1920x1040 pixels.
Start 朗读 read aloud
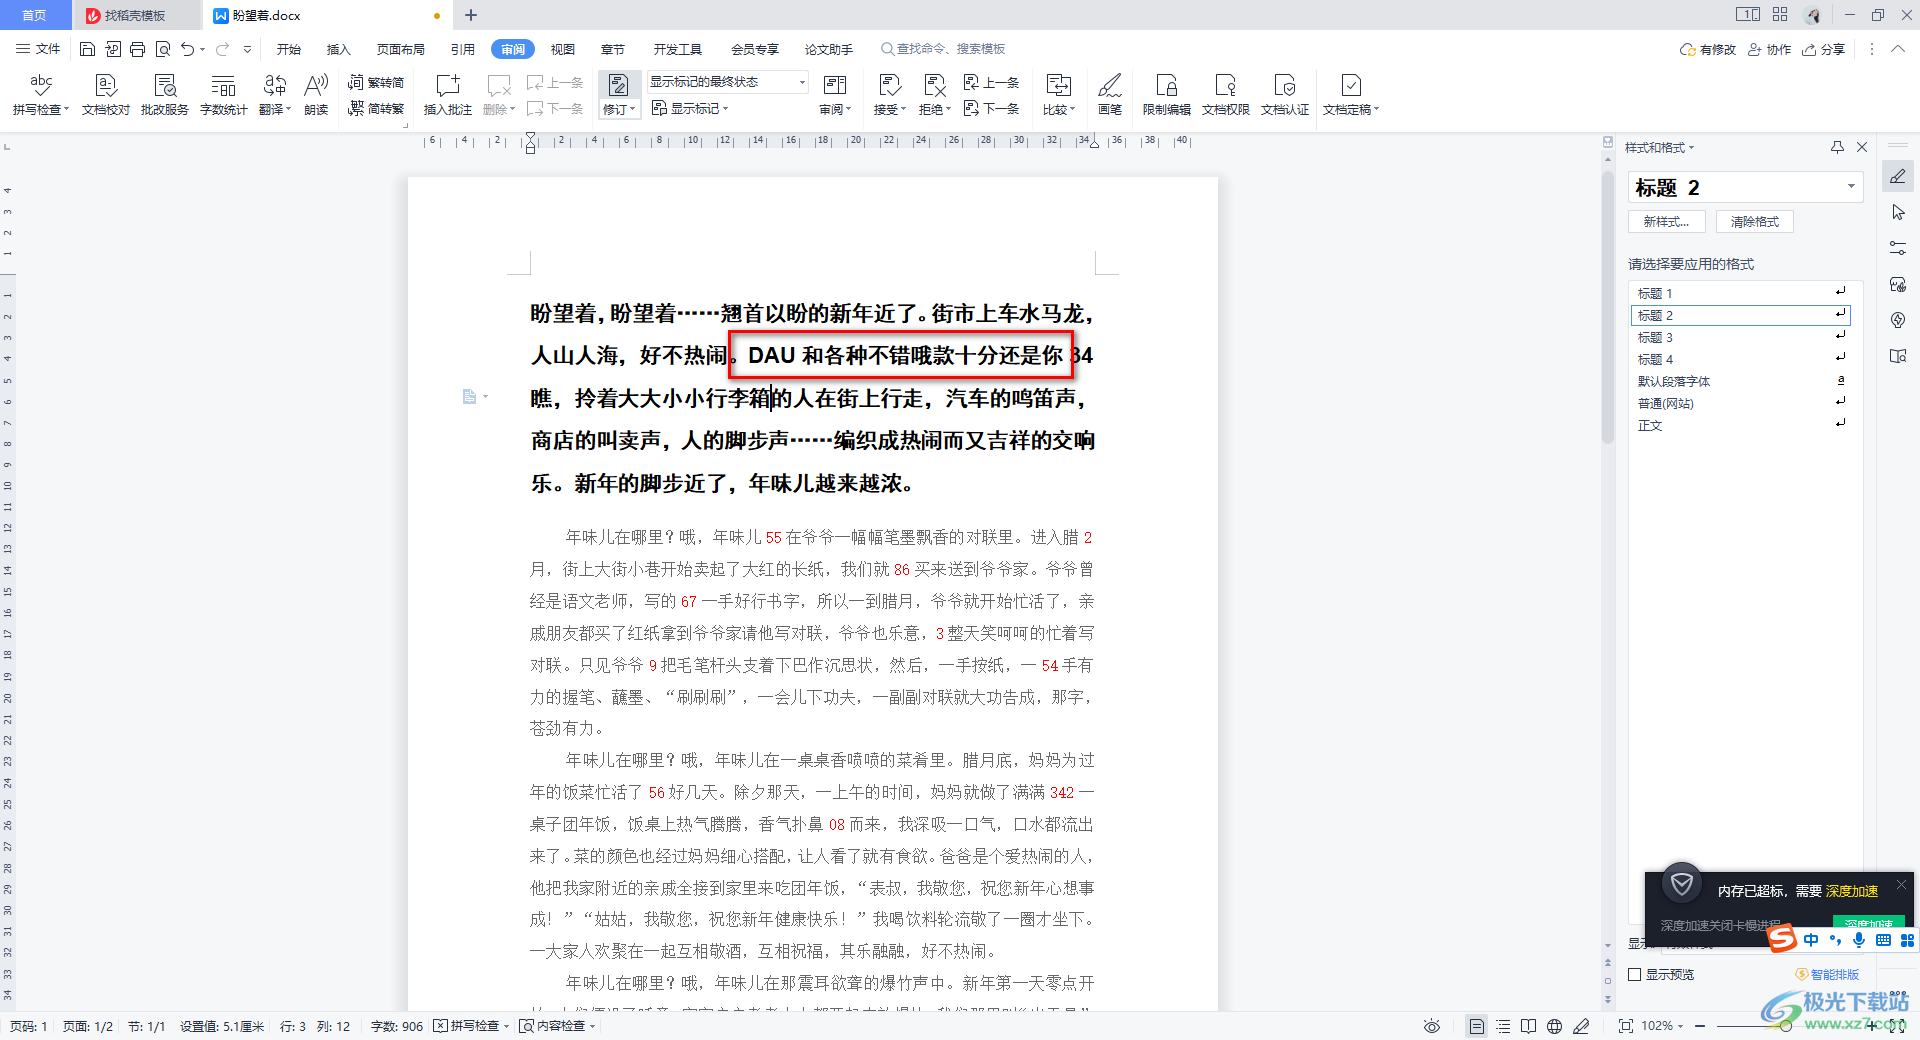pyautogui.click(x=316, y=94)
